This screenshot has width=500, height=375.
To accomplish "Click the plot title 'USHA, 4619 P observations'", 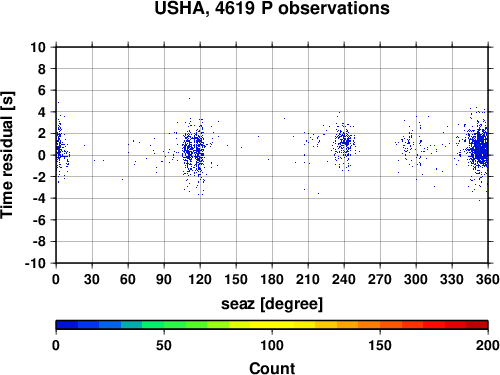I will (x=272, y=8).
